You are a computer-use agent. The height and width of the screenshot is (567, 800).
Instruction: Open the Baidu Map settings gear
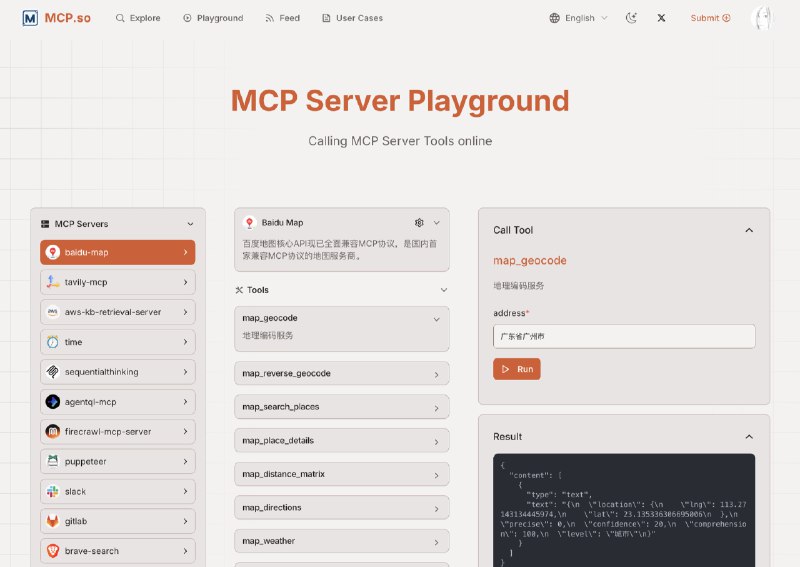coord(419,223)
